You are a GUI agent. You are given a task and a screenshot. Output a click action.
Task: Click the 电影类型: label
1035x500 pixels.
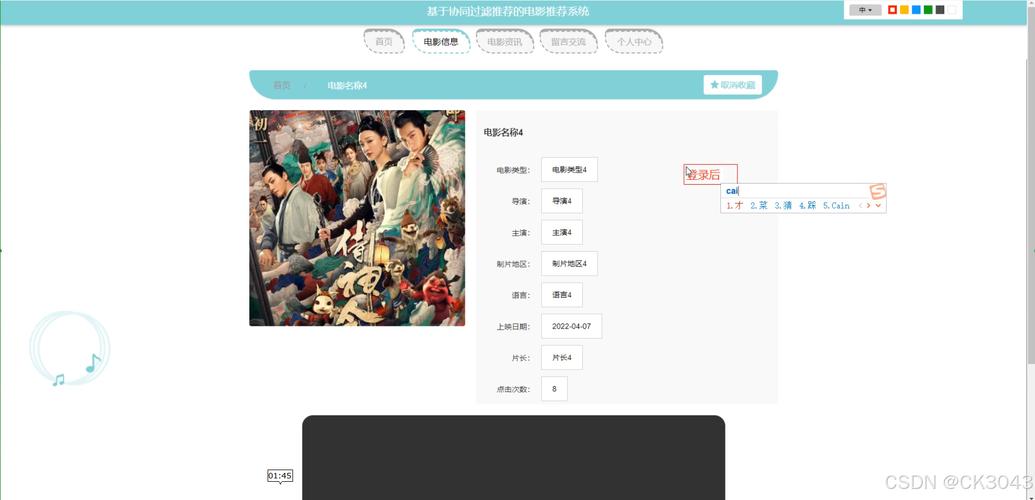click(x=513, y=170)
